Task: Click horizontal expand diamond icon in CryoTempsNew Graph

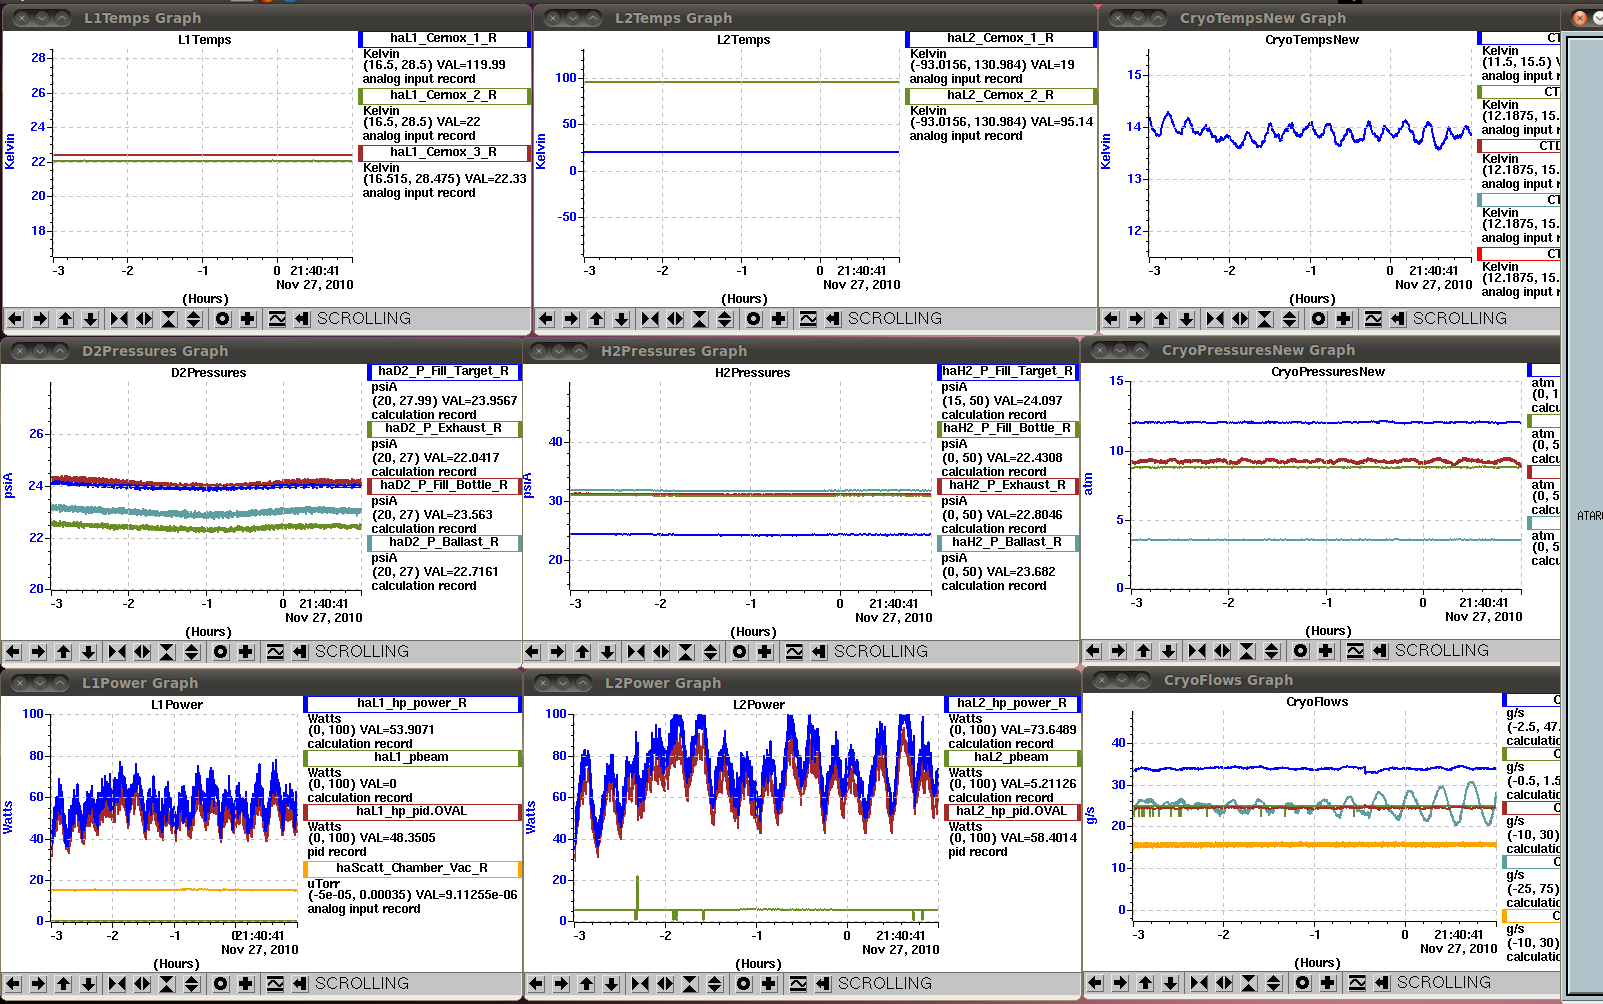Action: point(1240,319)
